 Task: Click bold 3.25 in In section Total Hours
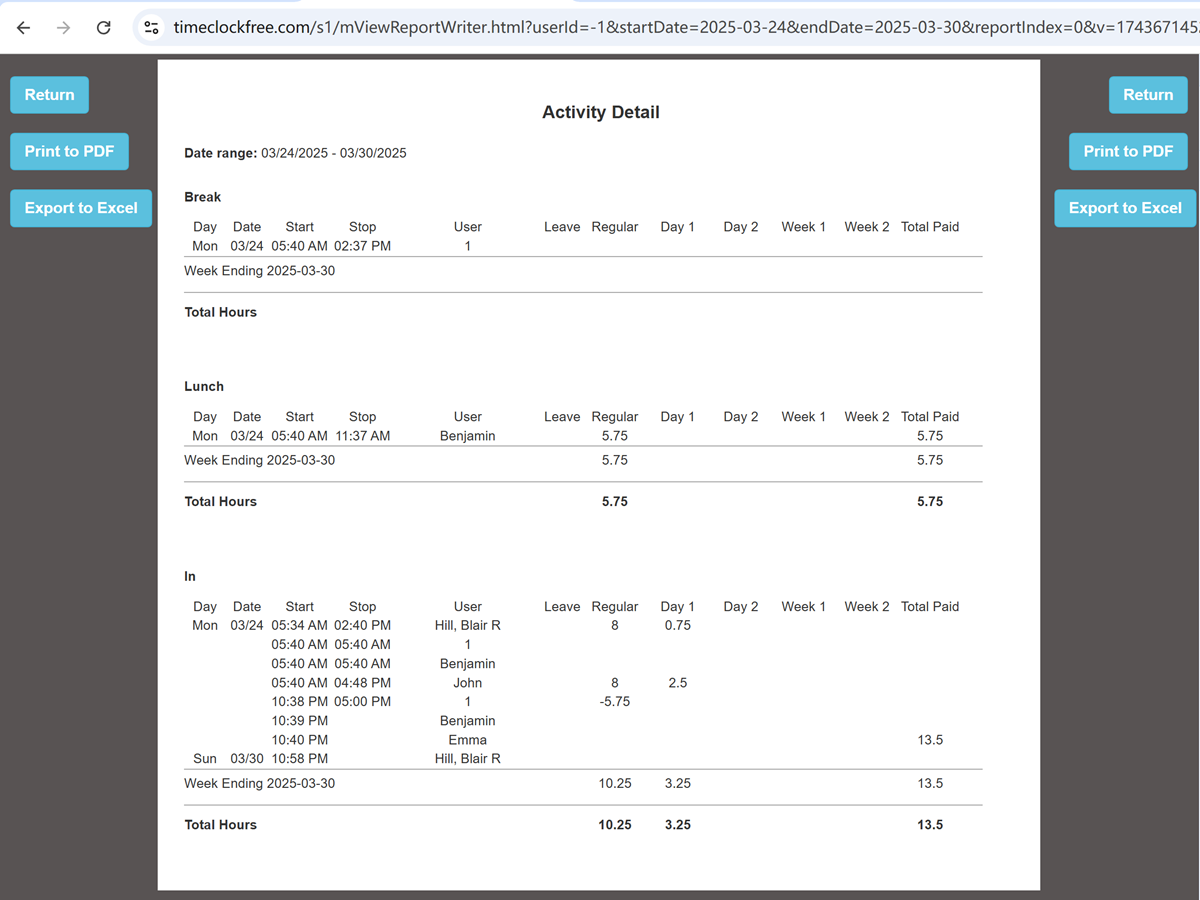(x=678, y=825)
